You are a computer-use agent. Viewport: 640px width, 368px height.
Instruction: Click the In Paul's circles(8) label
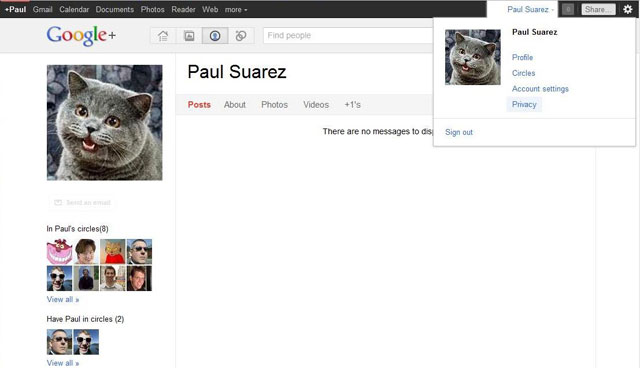78,229
